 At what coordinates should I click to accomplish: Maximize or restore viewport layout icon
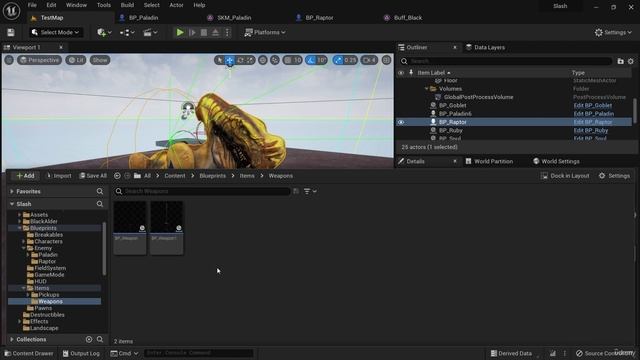point(386,60)
